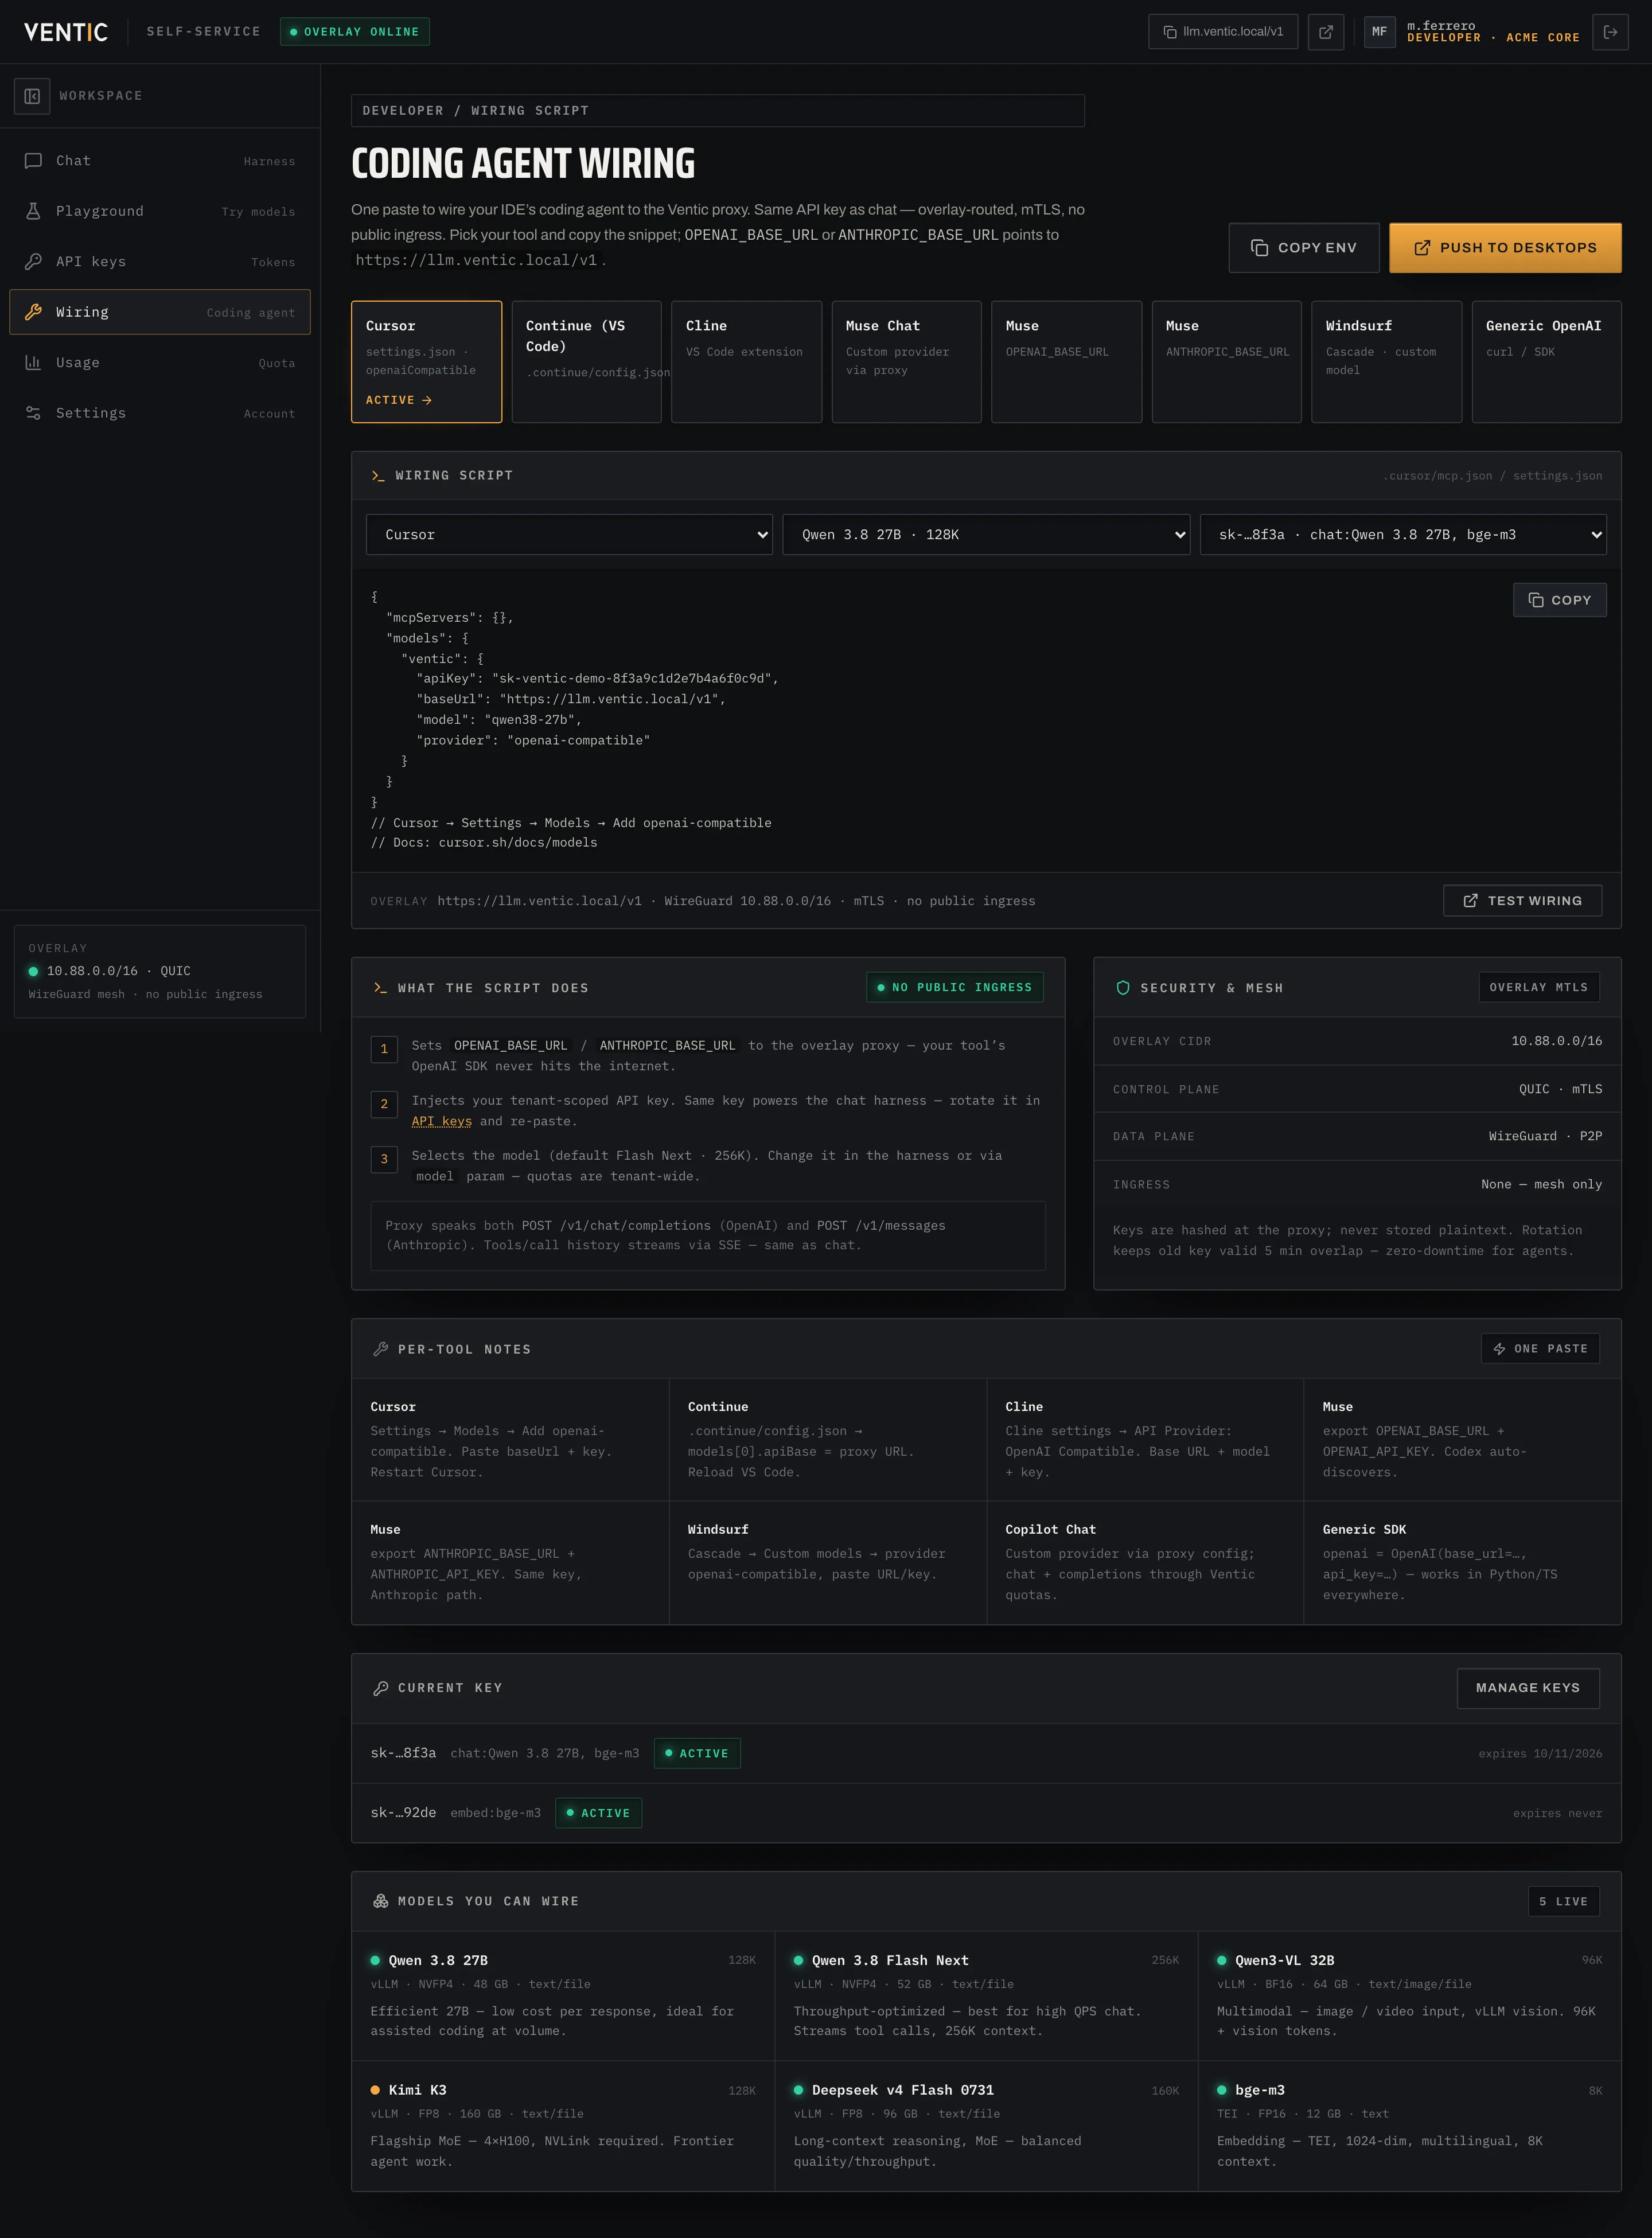This screenshot has height=2238, width=1652.
Task: Open external link icon in top bar
Action: 1326,32
